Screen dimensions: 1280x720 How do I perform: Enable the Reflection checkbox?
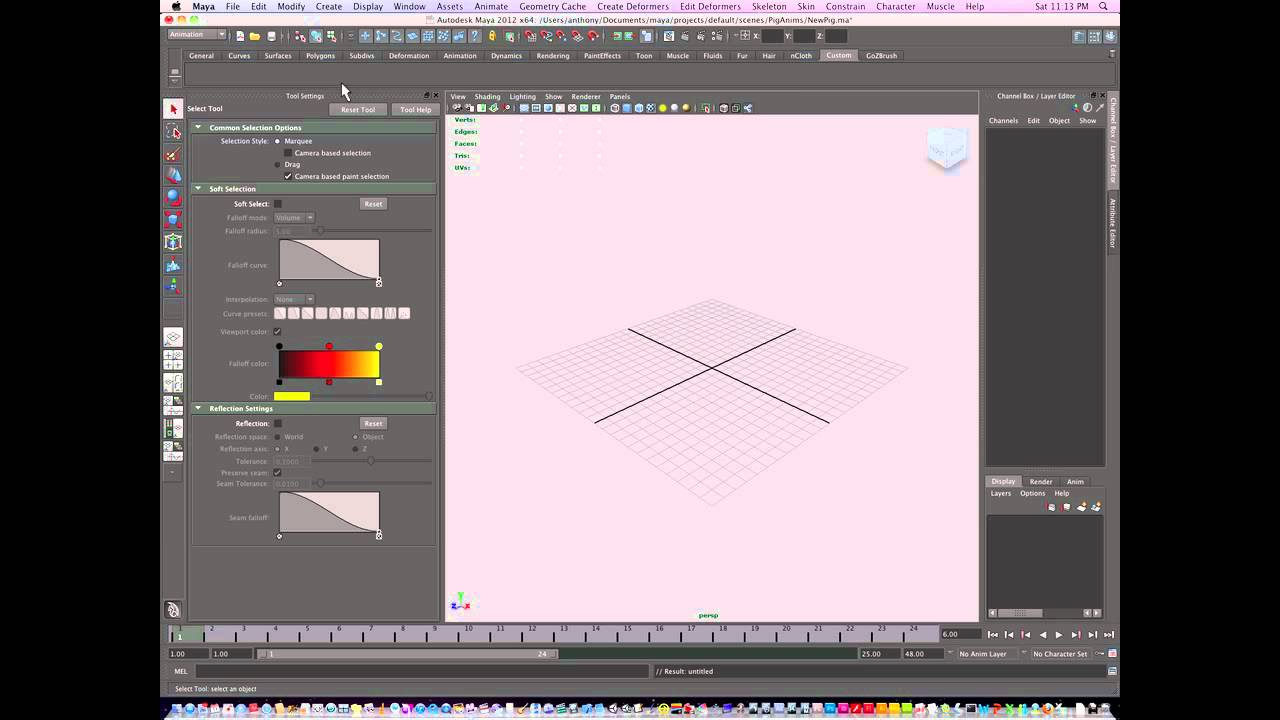tap(278, 423)
